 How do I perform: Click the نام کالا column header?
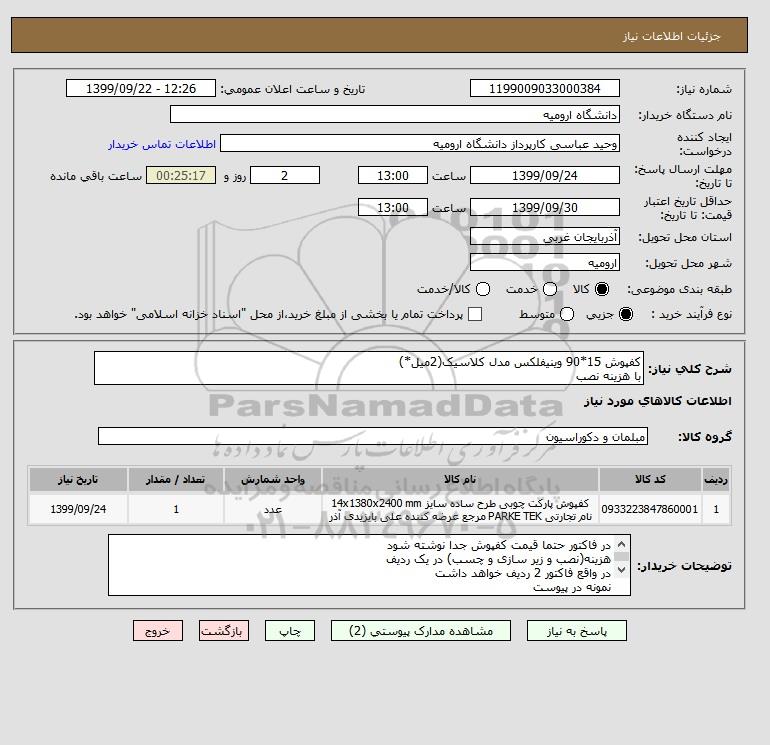coord(460,479)
